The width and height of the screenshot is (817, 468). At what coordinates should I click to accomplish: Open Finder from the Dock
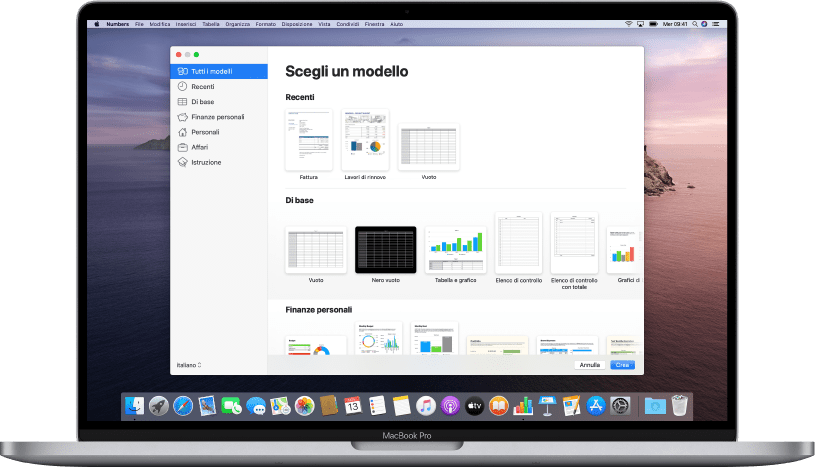pyautogui.click(x=134, y=405)
